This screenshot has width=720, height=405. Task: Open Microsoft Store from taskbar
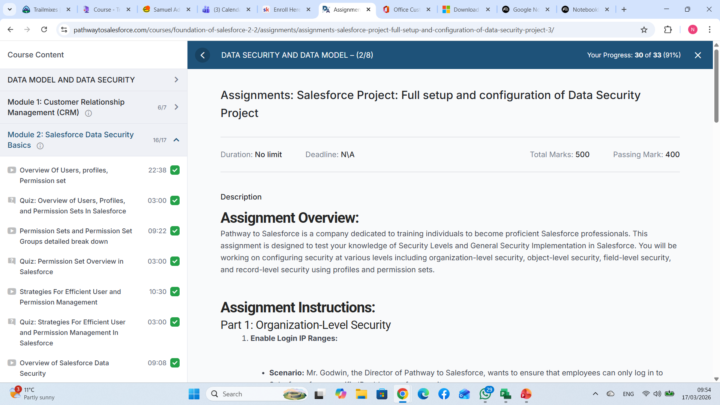(x=382, y=394)
